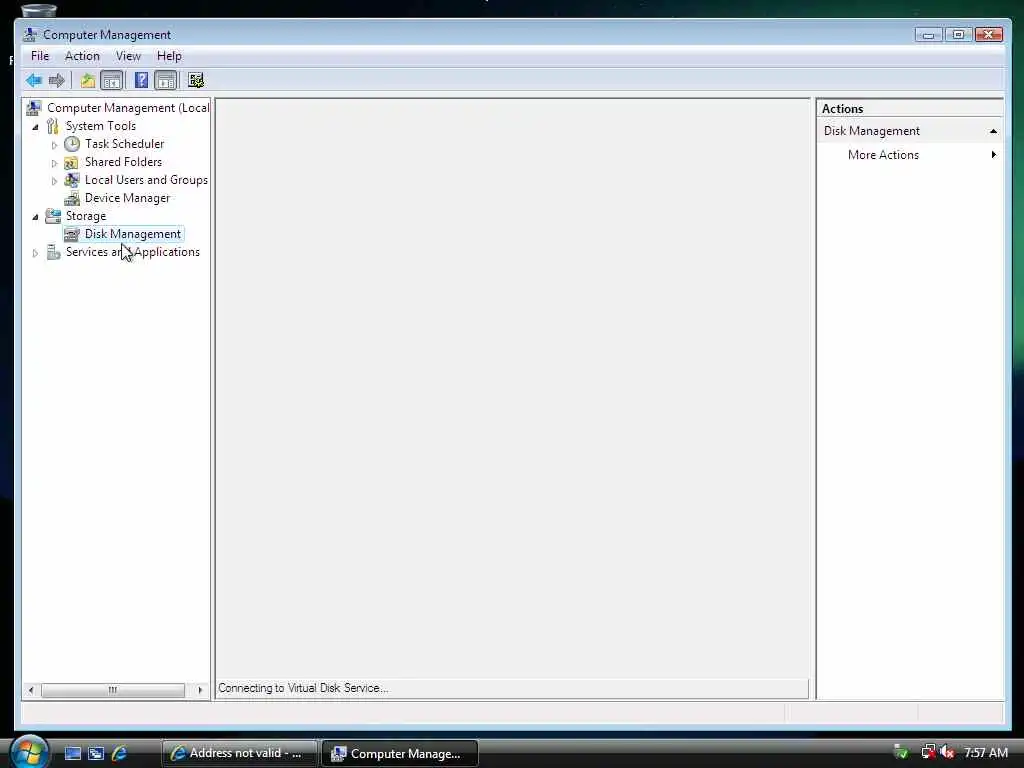Click More Actions in the Actions pane

[883, 155]
